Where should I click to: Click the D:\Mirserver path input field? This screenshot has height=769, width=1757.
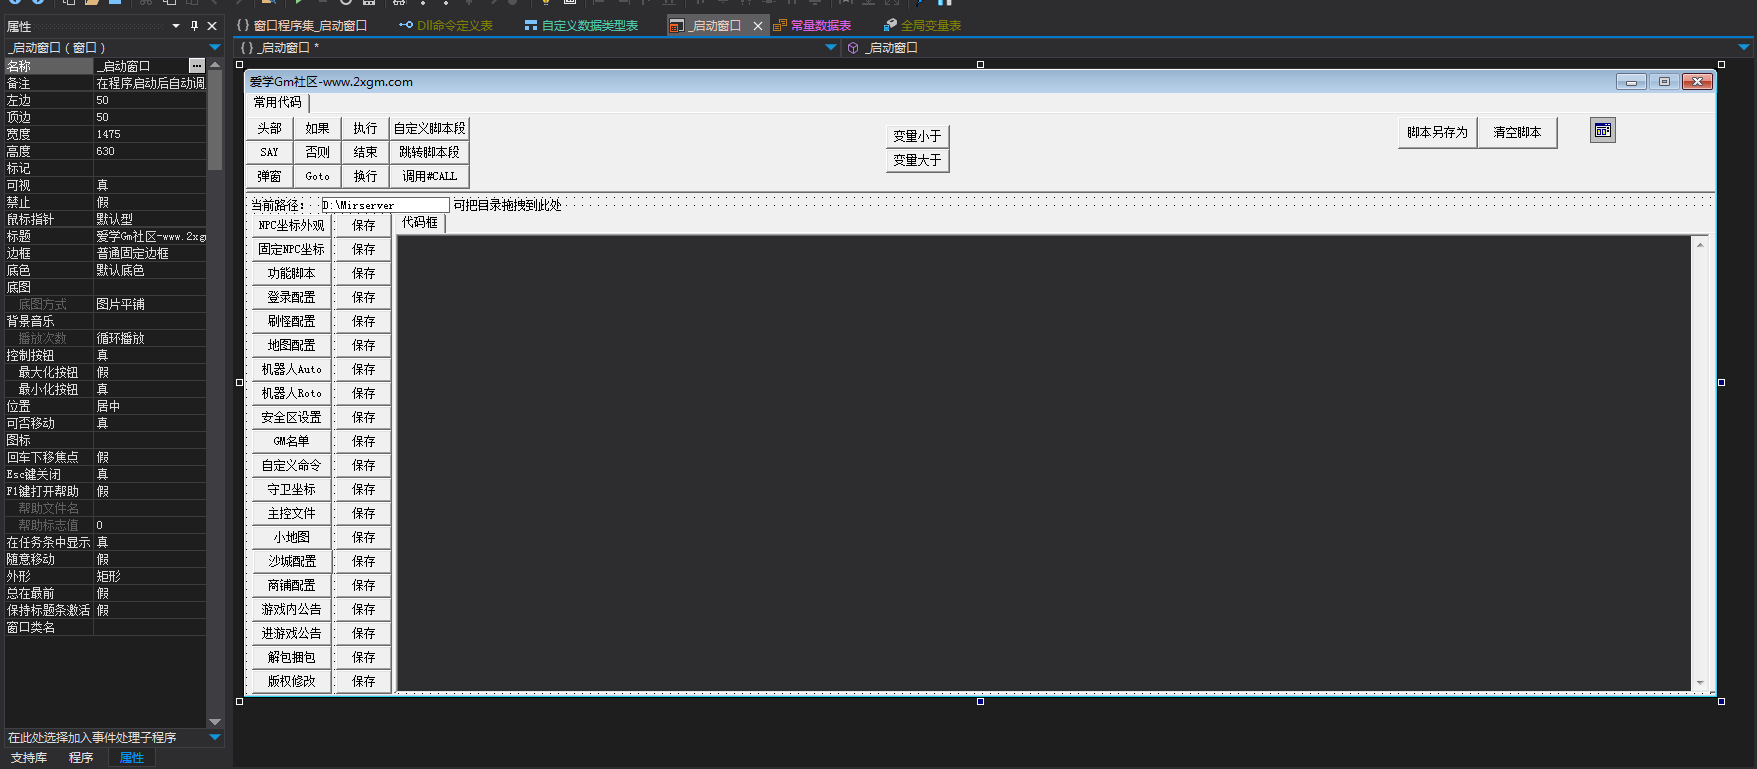pyautogui.click(x=384, y=205)
